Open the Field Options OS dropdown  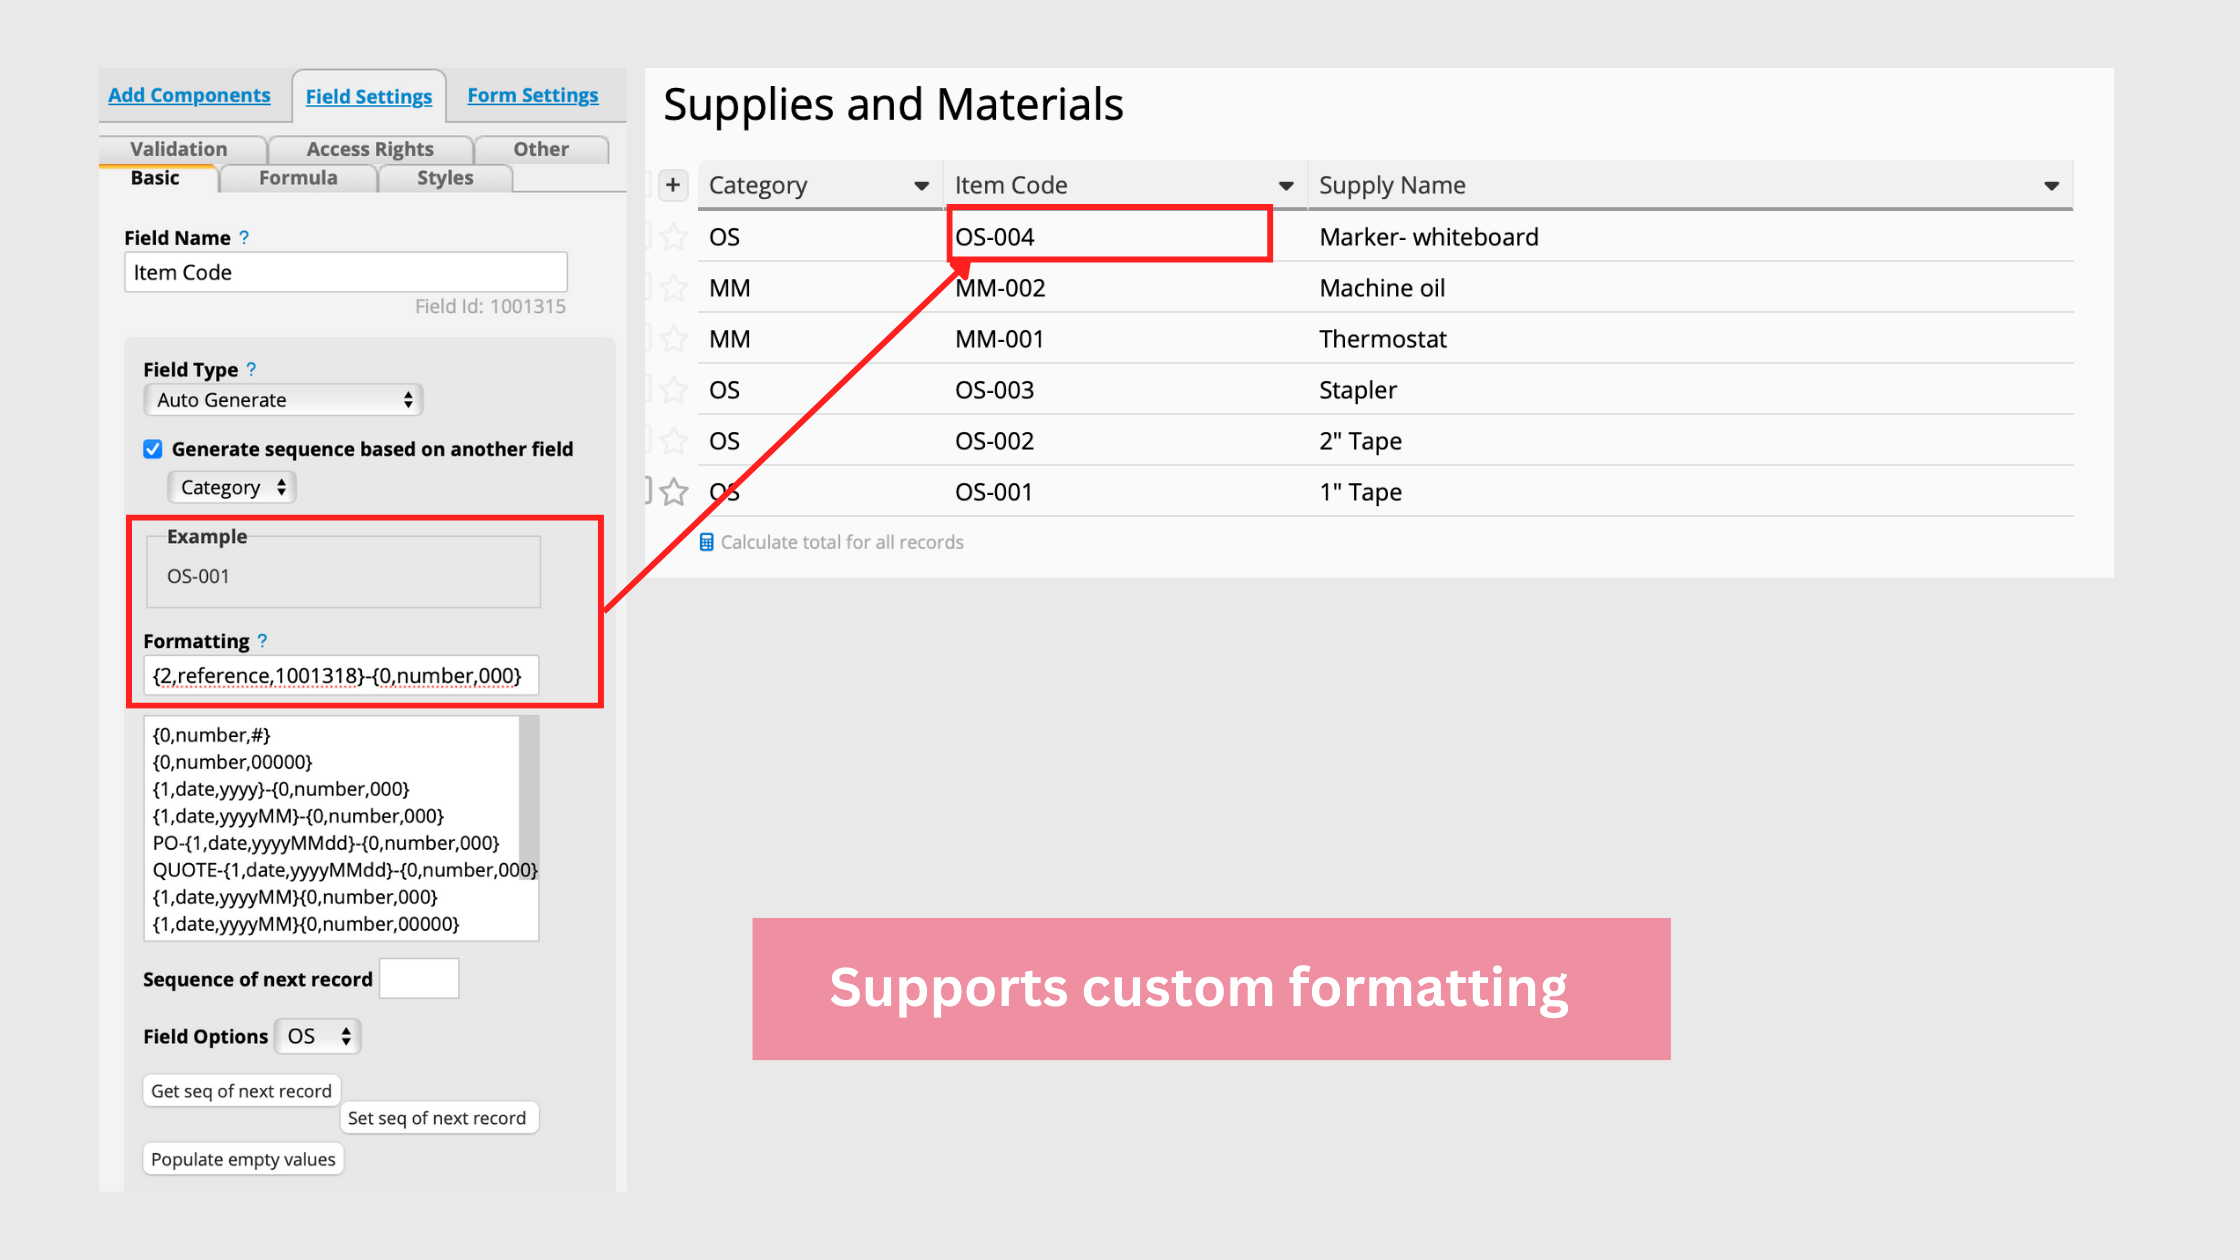(318, 1037)
